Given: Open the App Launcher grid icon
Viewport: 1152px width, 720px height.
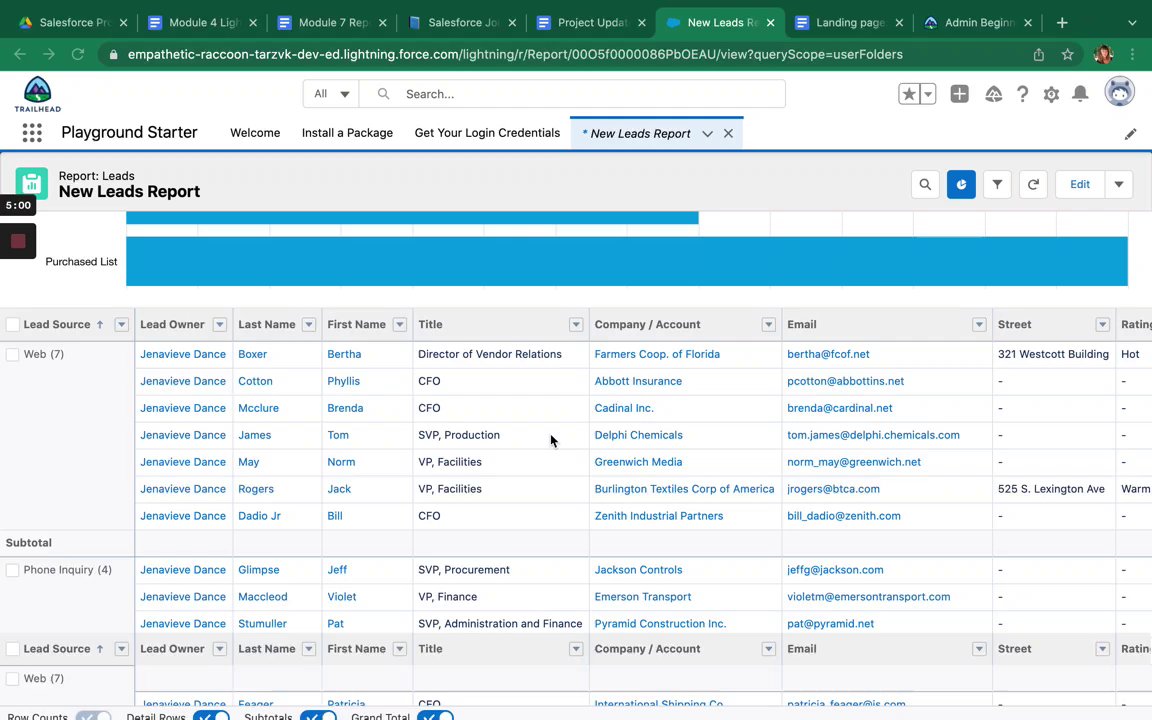Looking at the screenshot, I should click(32, 132).
